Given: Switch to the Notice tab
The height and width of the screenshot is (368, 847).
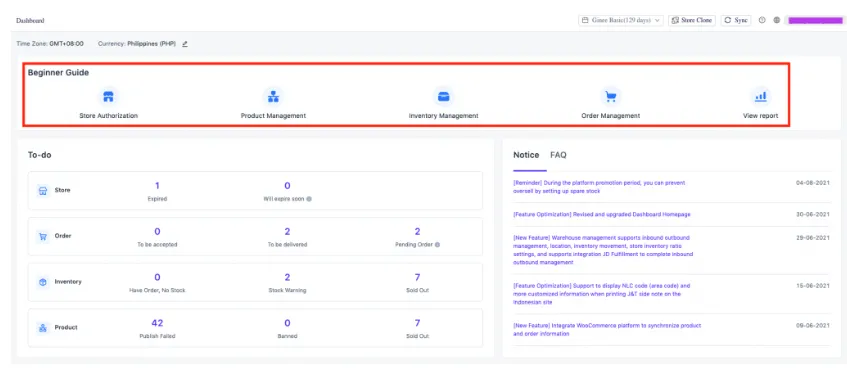Looking at the screenshot, I should pyautogui.click(x=526, y=155).
